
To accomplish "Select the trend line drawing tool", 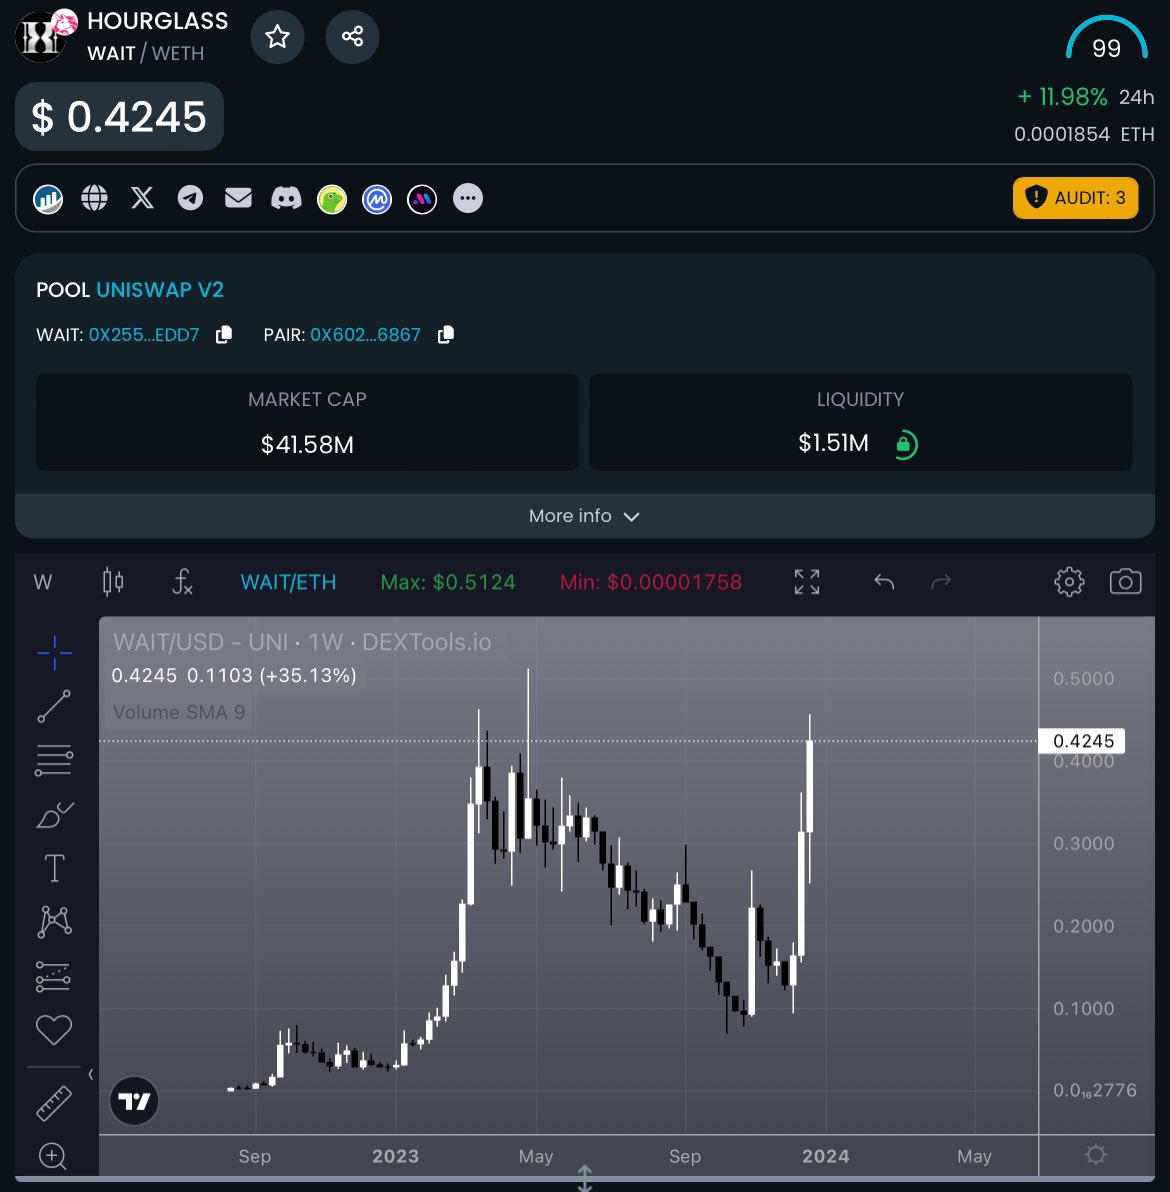I will tap(54, 706).
